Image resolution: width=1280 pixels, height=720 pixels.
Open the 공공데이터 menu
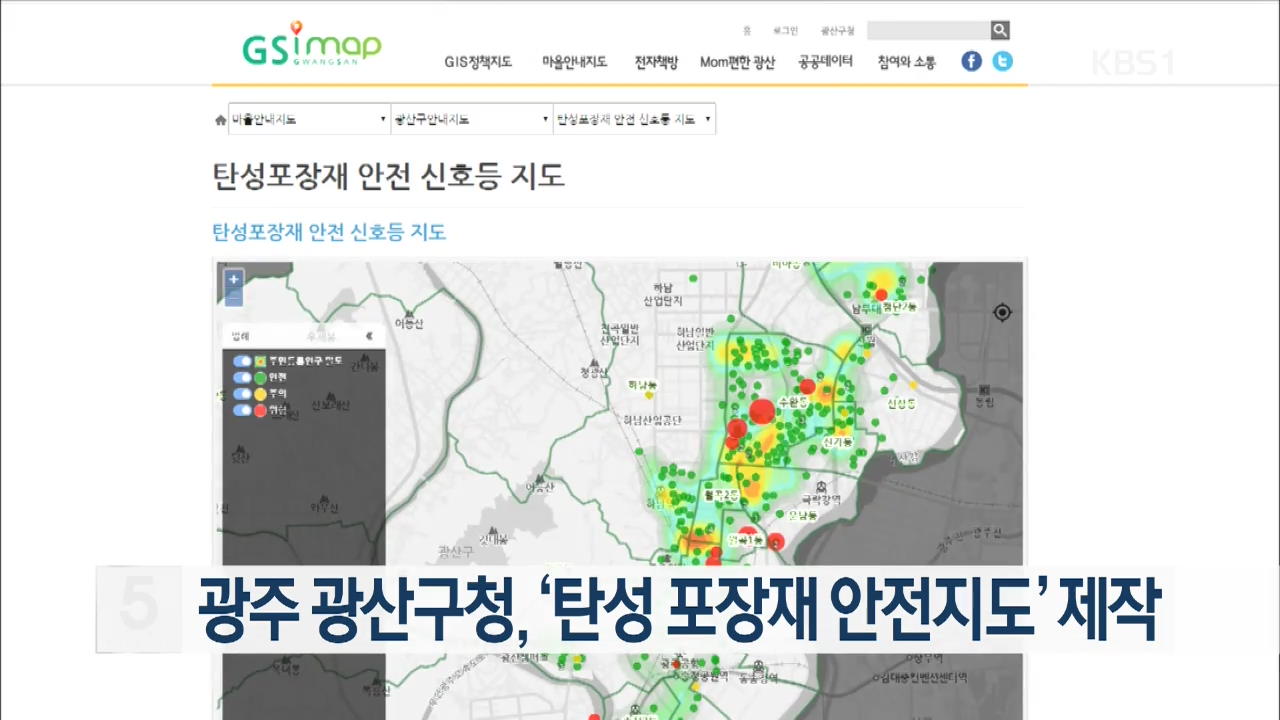[825, 62]
